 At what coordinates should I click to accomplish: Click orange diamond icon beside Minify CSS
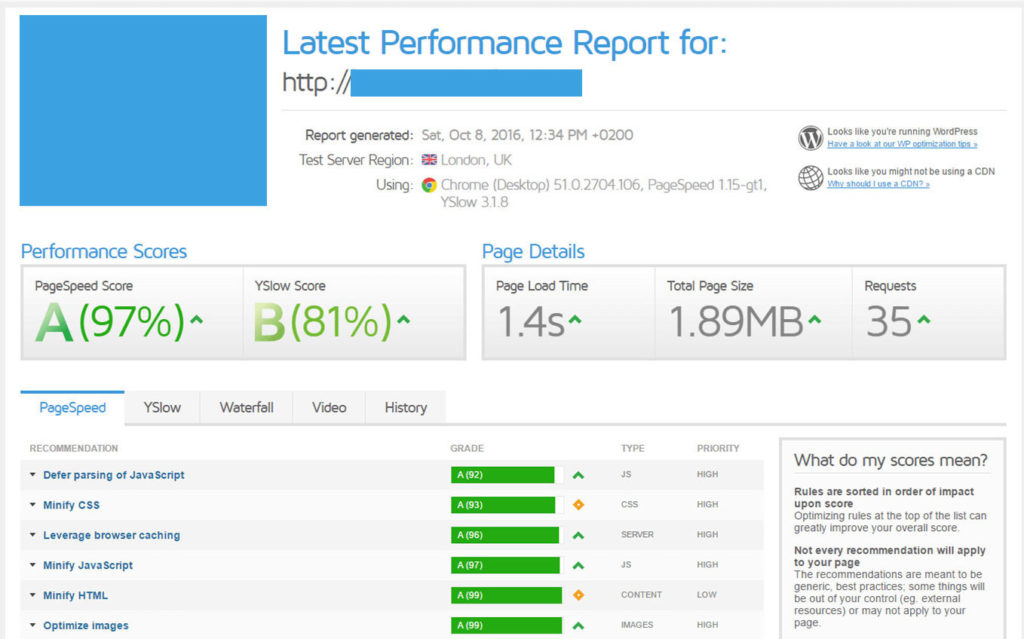point(578,505)
